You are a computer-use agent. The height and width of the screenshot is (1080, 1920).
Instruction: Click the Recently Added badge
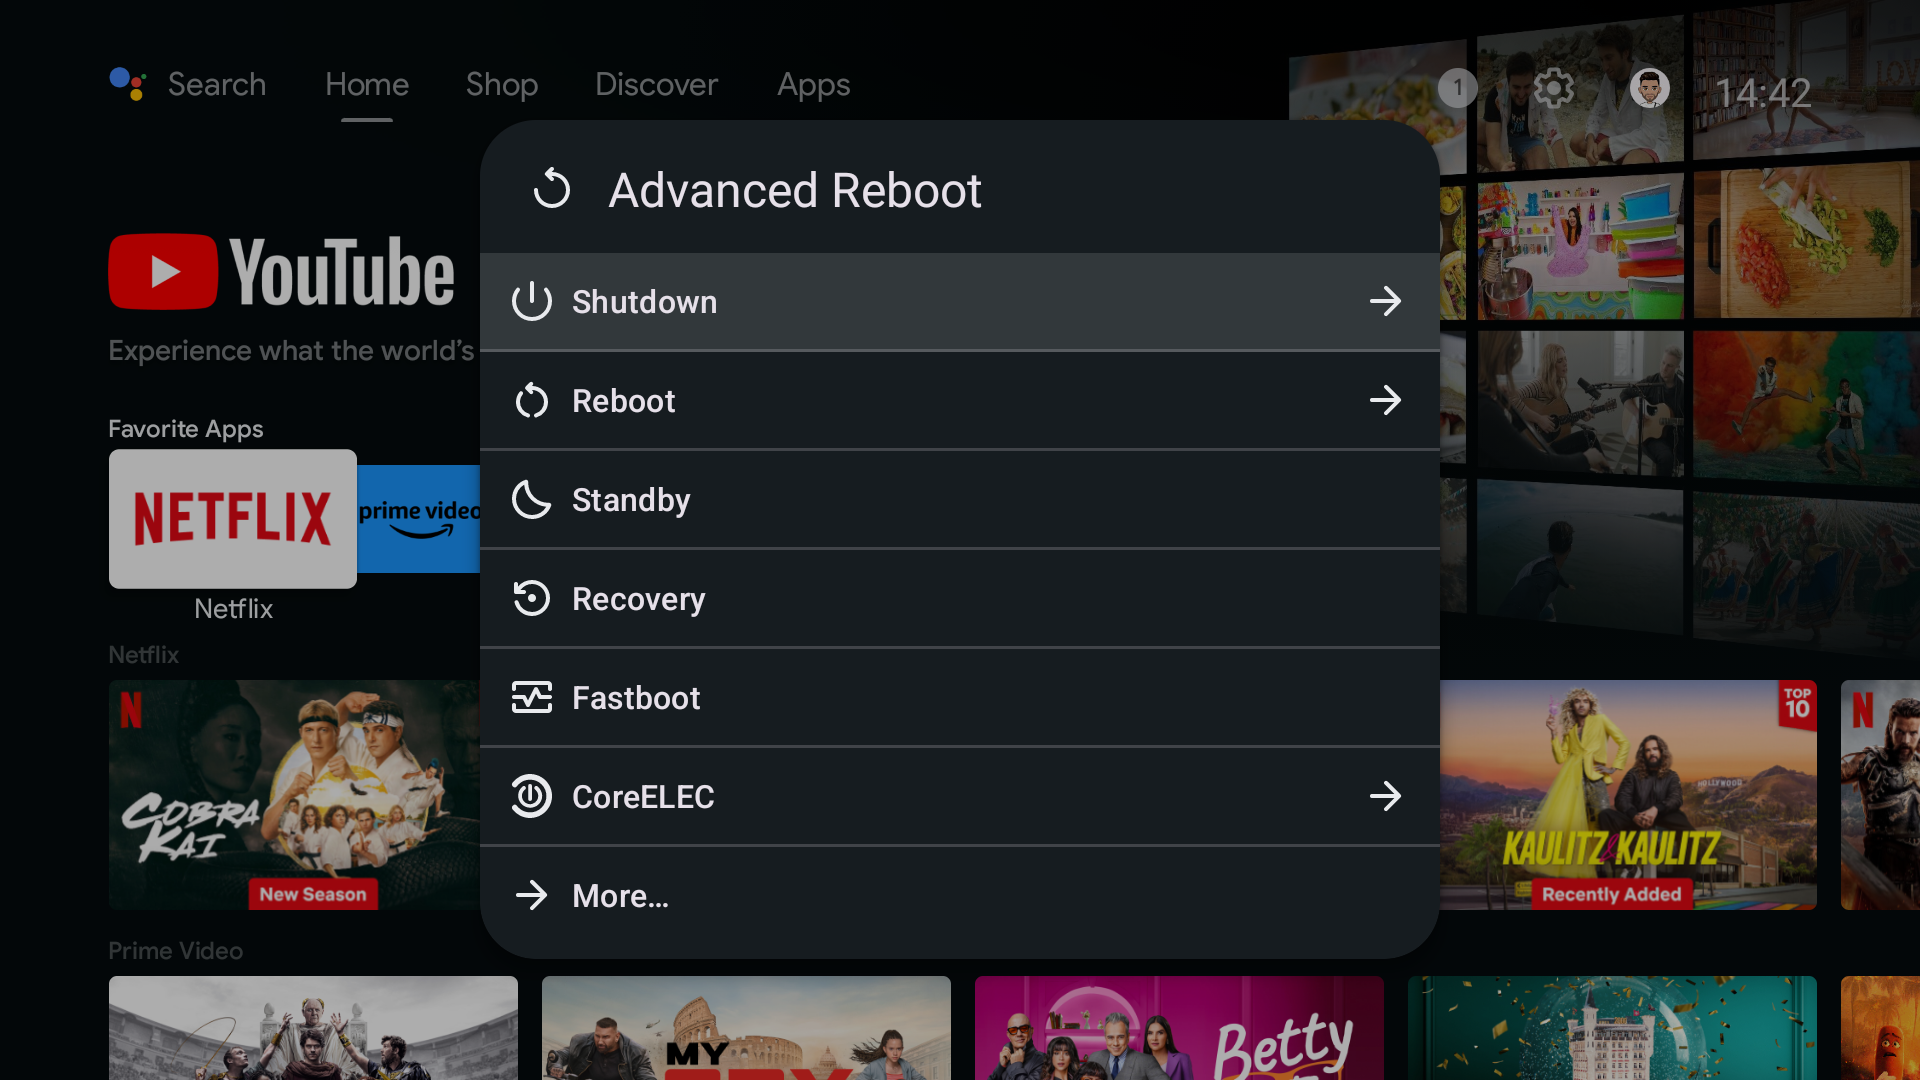click(x=1612, y=894)
